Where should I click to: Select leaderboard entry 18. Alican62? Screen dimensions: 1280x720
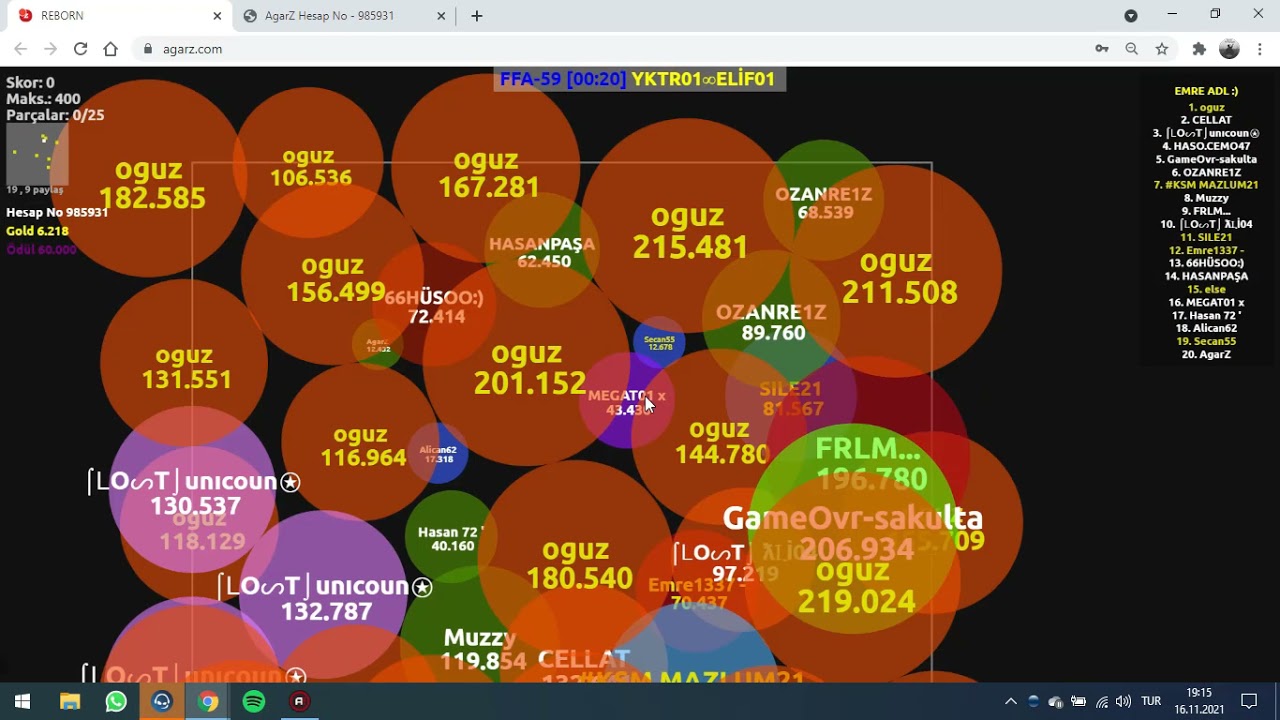tap(1206, 328)
